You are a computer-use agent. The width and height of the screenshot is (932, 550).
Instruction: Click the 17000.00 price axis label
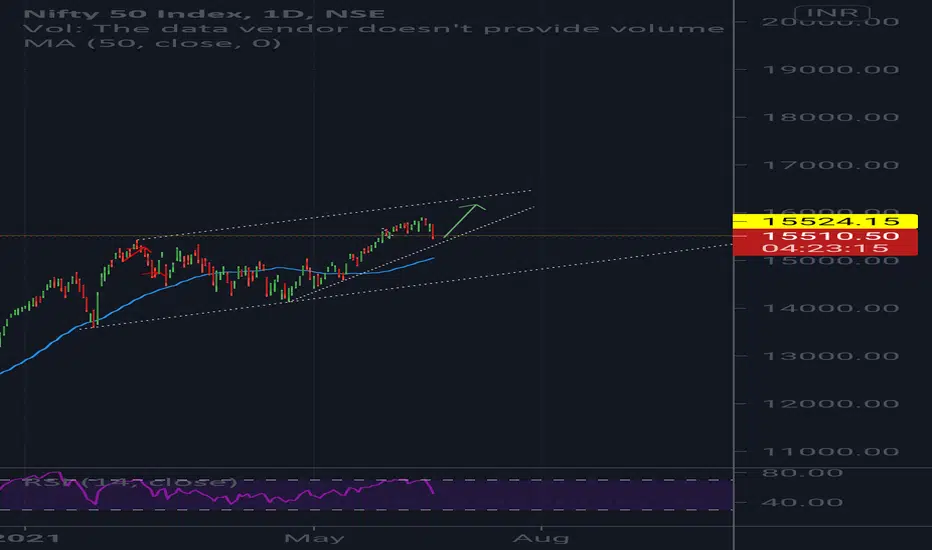pyautogui.click(x=830, y=165)
